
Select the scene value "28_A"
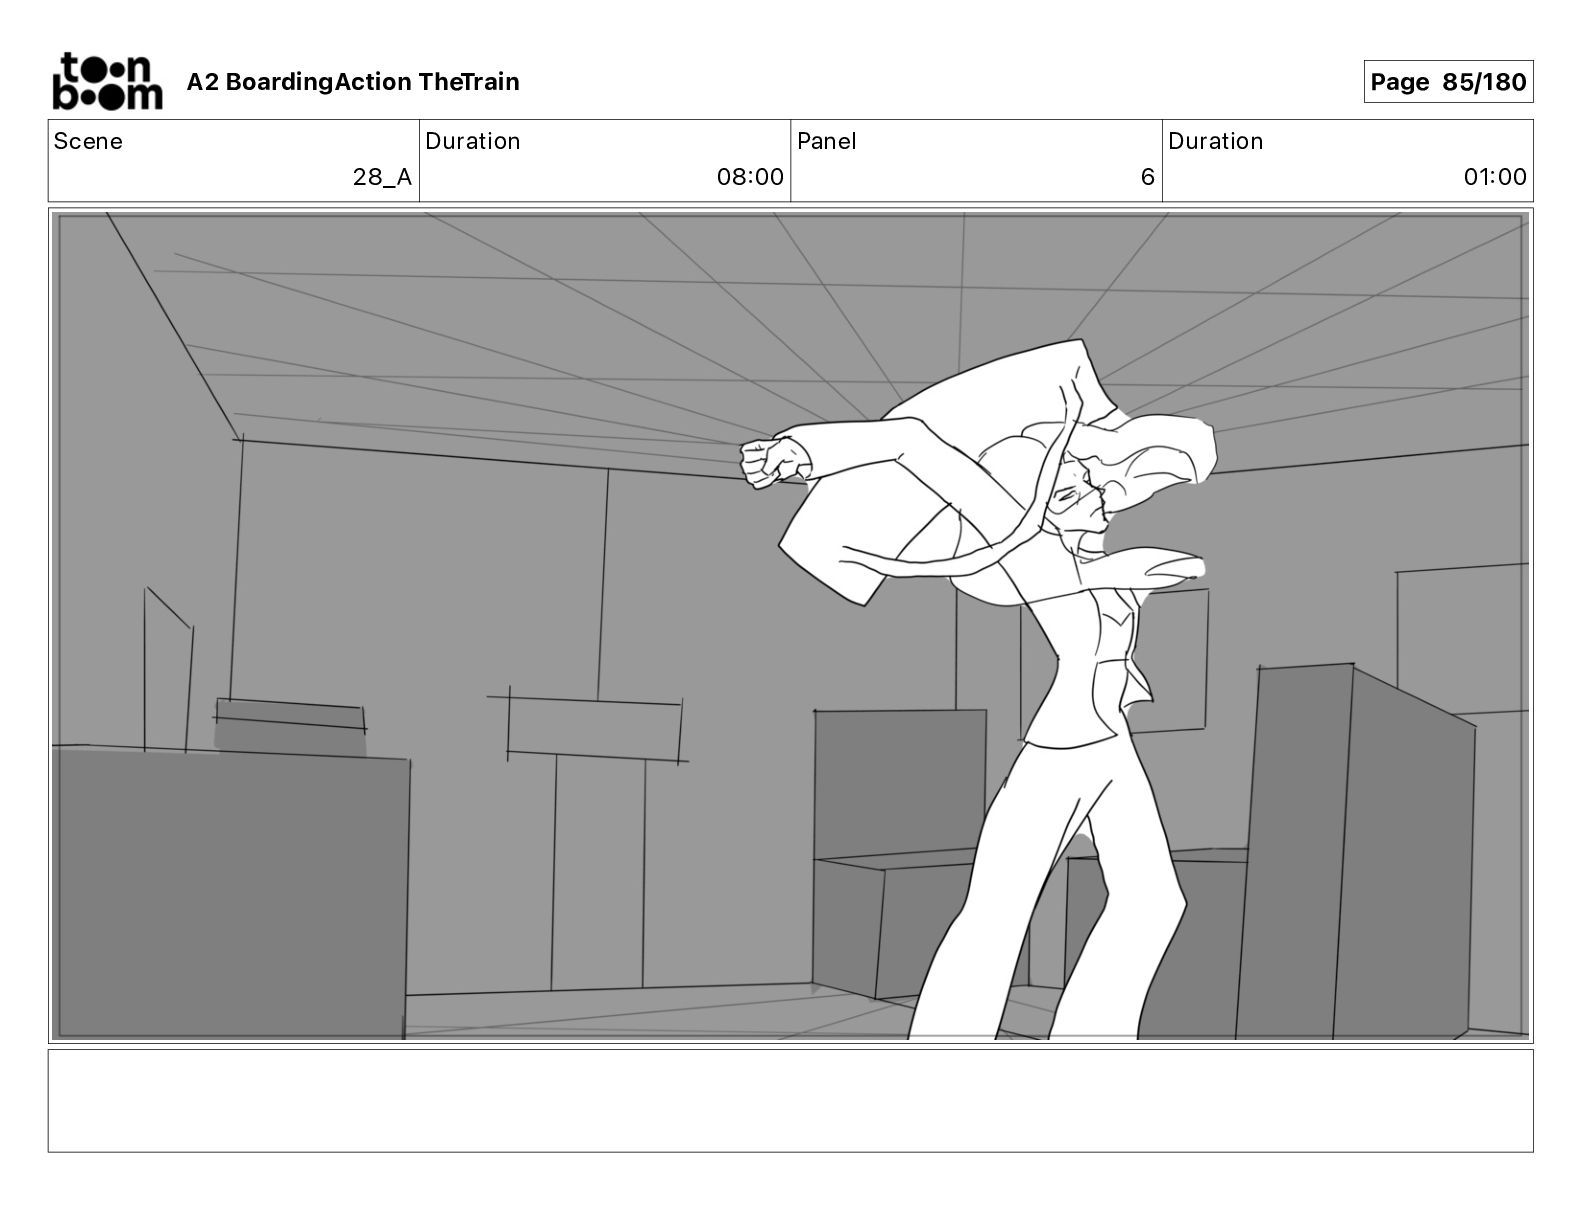382,177
